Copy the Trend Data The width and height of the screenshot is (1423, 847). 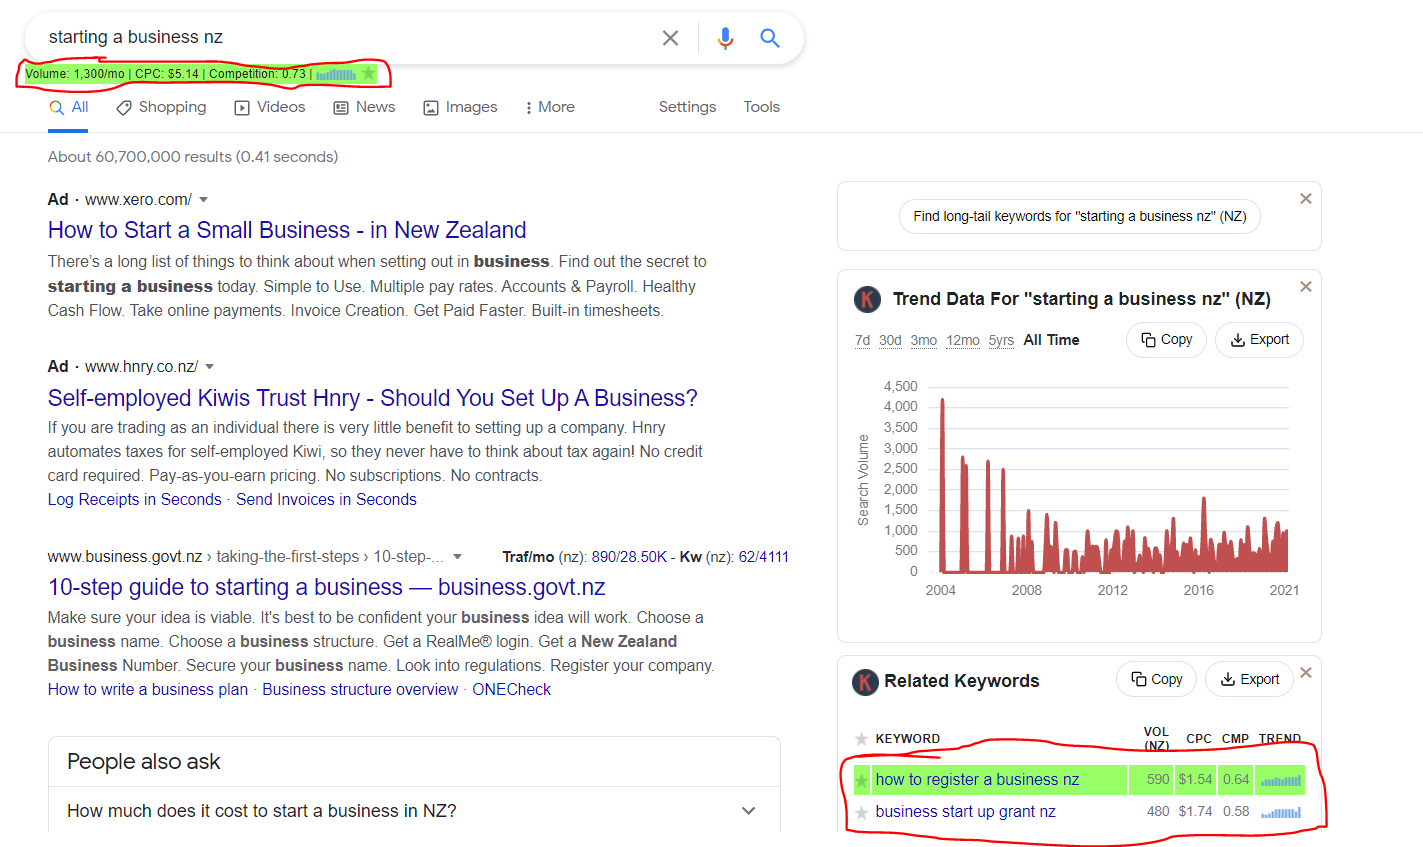1166,340
